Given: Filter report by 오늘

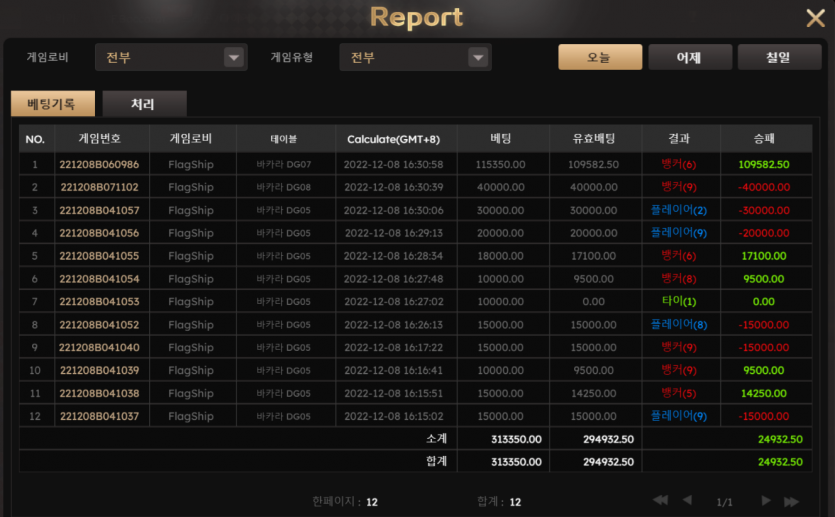Looking at the screenshot, I should click(600, 57).
